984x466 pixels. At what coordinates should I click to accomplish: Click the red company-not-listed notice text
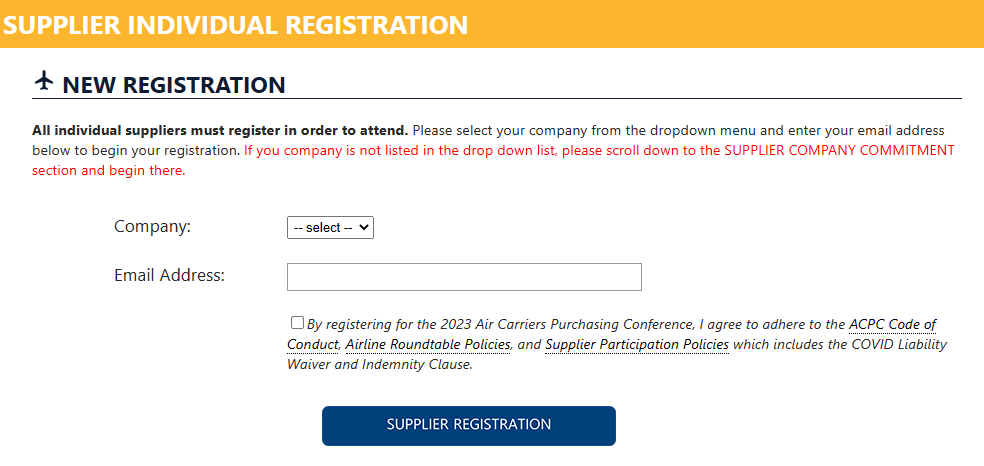(493, 161)
